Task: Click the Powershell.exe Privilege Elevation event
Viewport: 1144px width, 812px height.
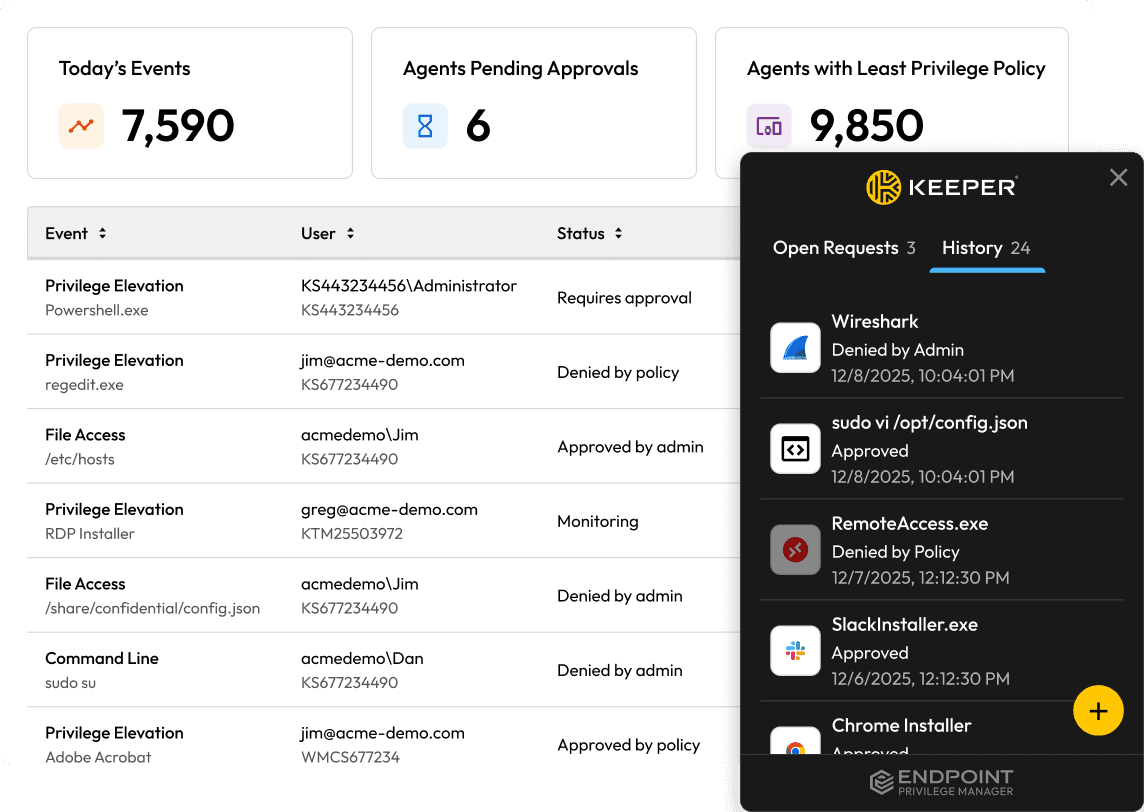Action: (114, 297)
